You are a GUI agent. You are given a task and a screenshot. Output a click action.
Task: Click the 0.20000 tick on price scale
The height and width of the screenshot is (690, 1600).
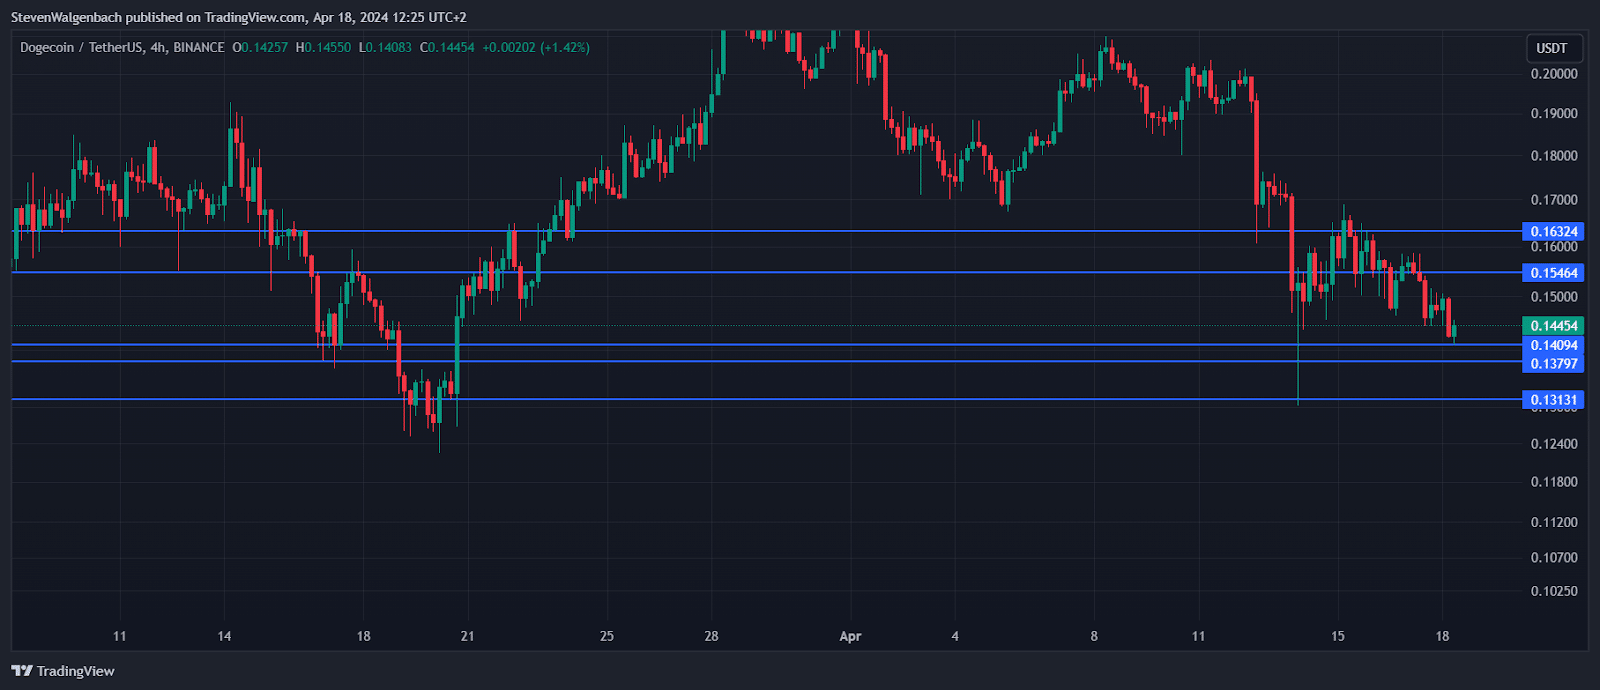(x=1554, y=74)
